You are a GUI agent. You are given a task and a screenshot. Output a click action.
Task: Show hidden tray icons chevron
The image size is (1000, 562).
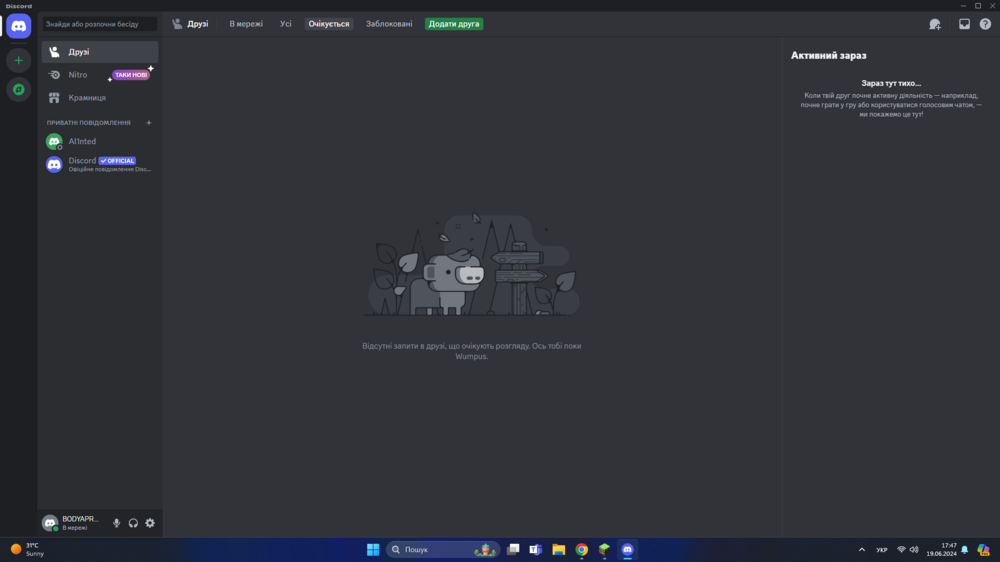click(x=862, y=549)
